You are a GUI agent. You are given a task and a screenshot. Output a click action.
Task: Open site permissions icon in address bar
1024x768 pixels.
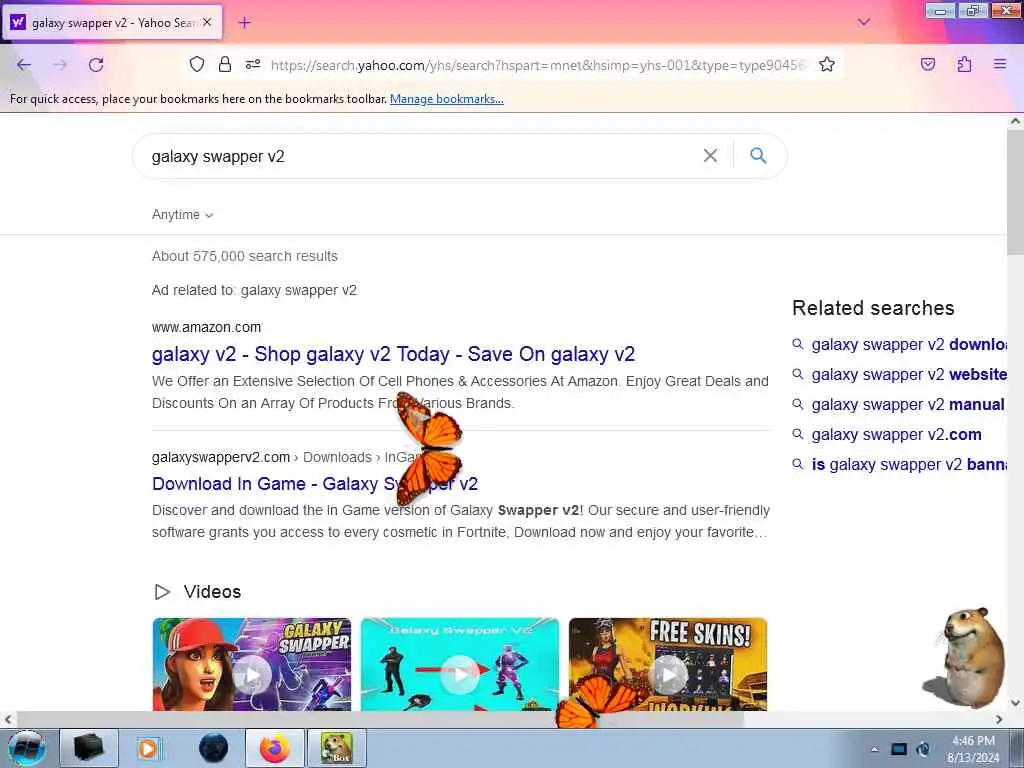(x=253, y=64)
